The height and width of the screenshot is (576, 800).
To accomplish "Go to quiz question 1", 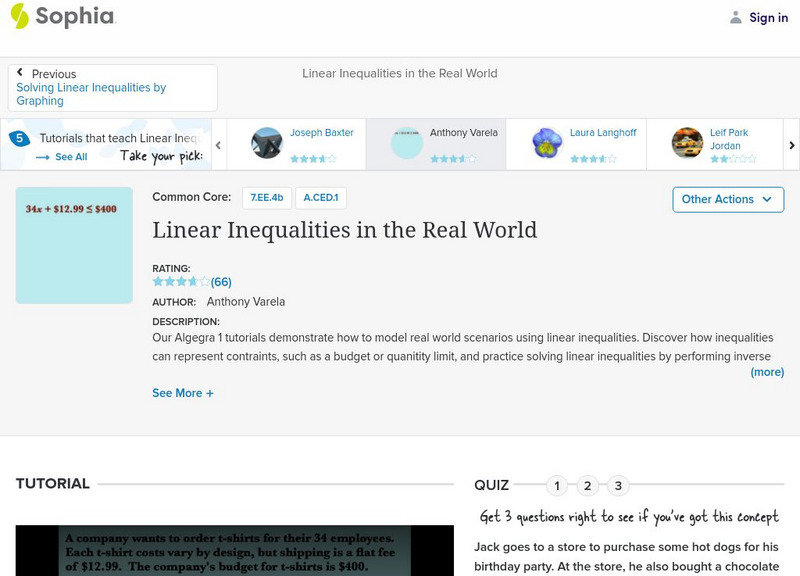I will [557, 486].
